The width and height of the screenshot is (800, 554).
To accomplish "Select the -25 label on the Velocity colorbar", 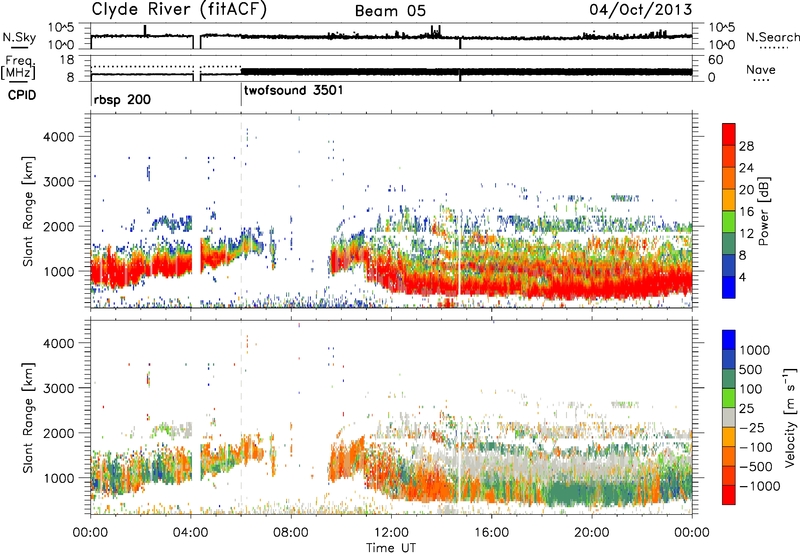I will click(754, 427).
